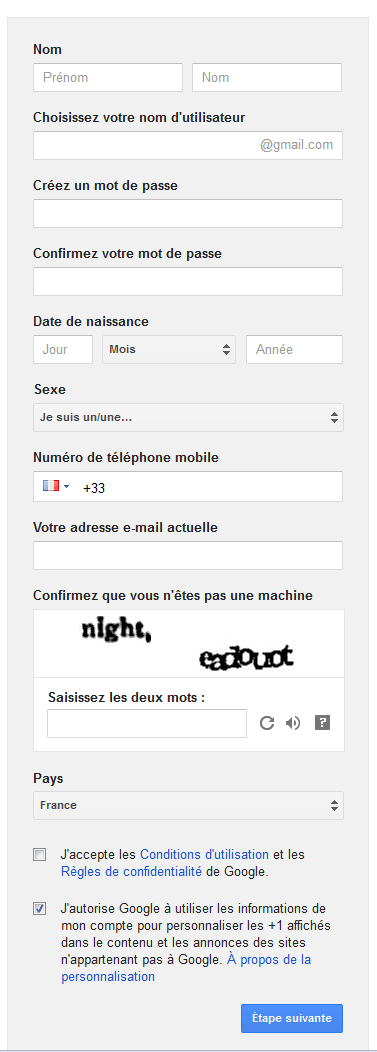This screenshot has height=1052, width=377.
Task: Click the French flag country code selector
Action: [x=56, y=487]
